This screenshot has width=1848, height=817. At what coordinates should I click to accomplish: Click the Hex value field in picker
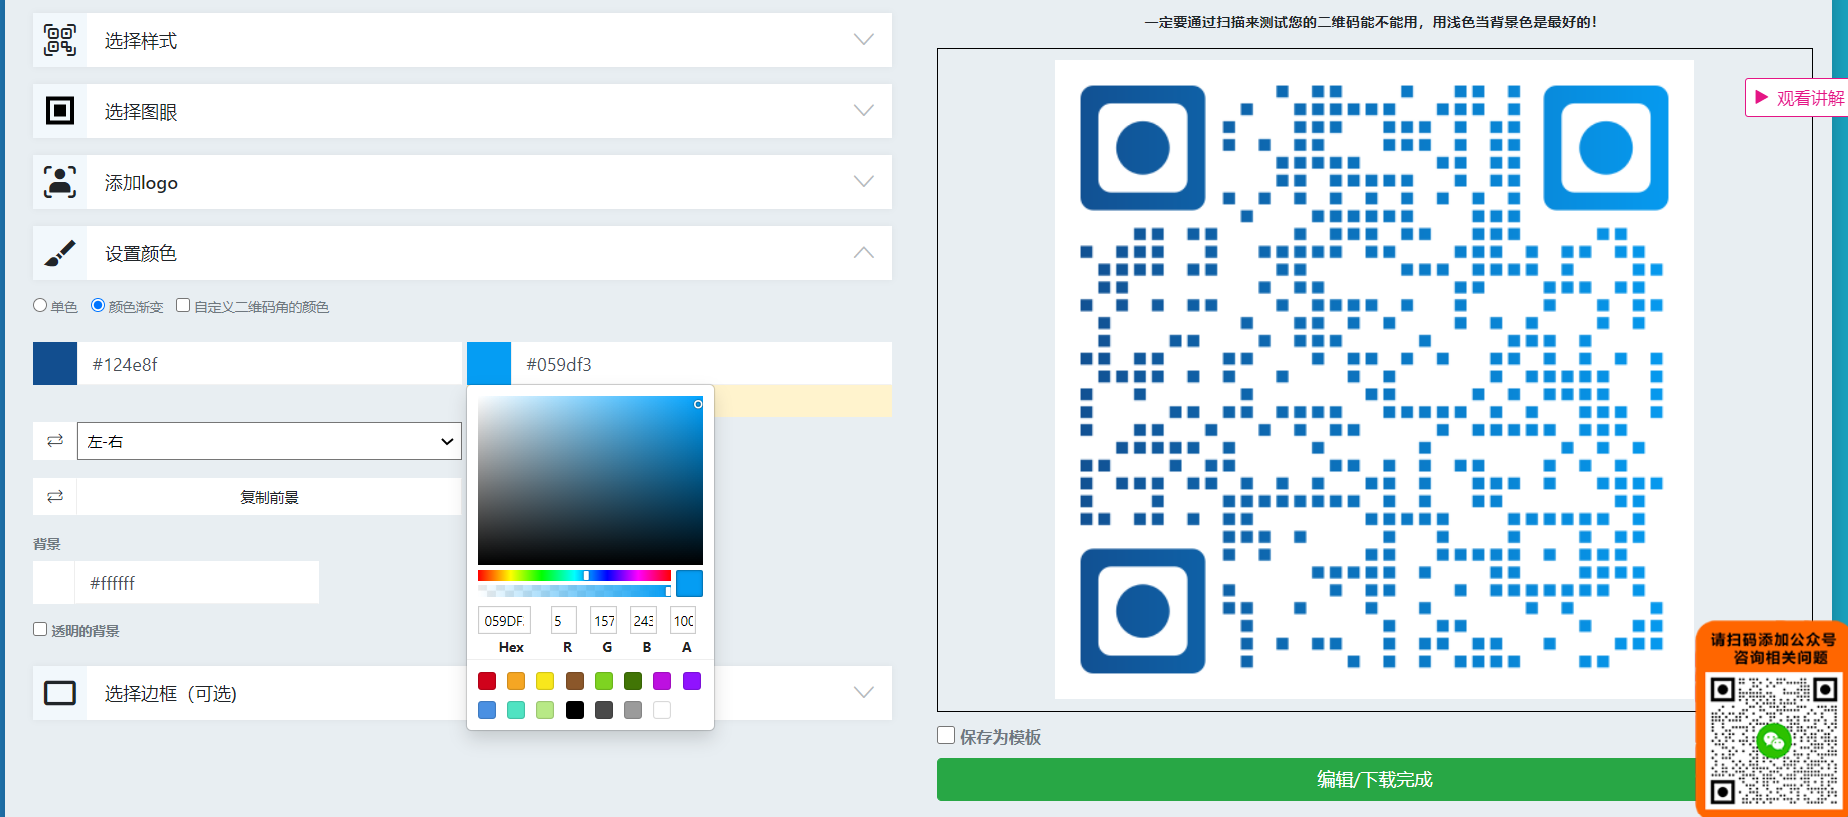(x=504, y=620)
